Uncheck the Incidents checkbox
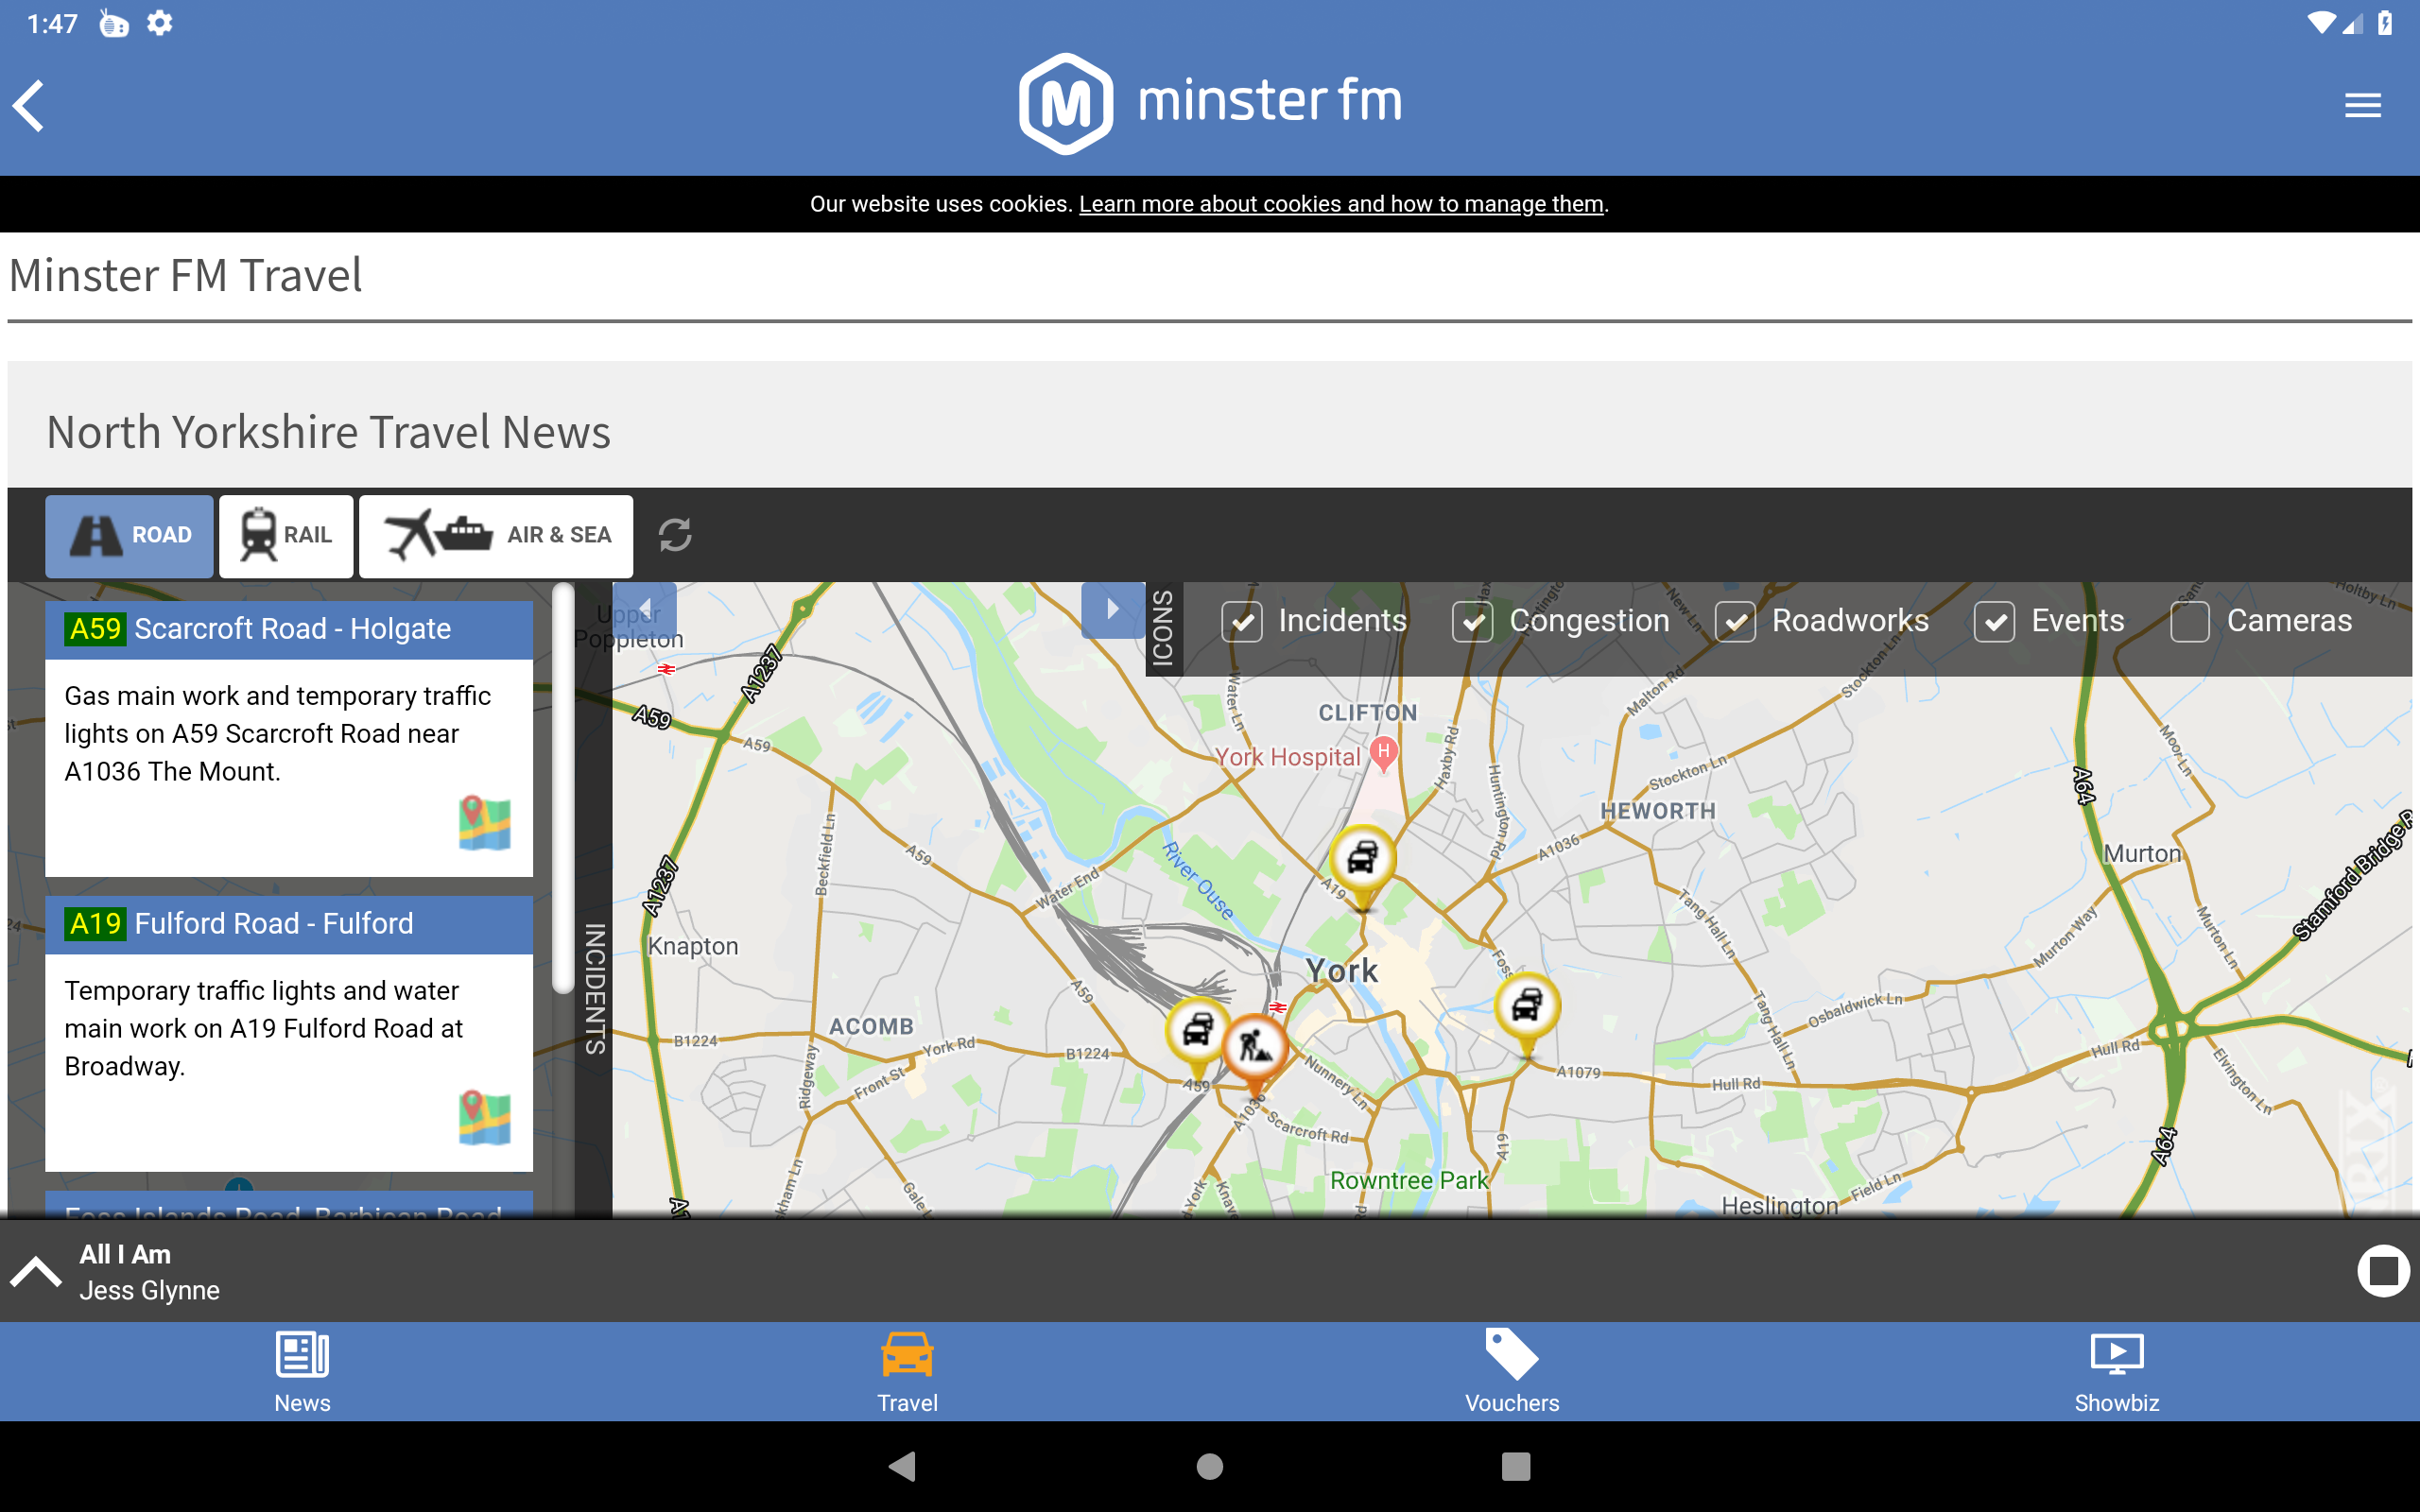This screenshot has height=1512, width=2420. (1242, 621)
